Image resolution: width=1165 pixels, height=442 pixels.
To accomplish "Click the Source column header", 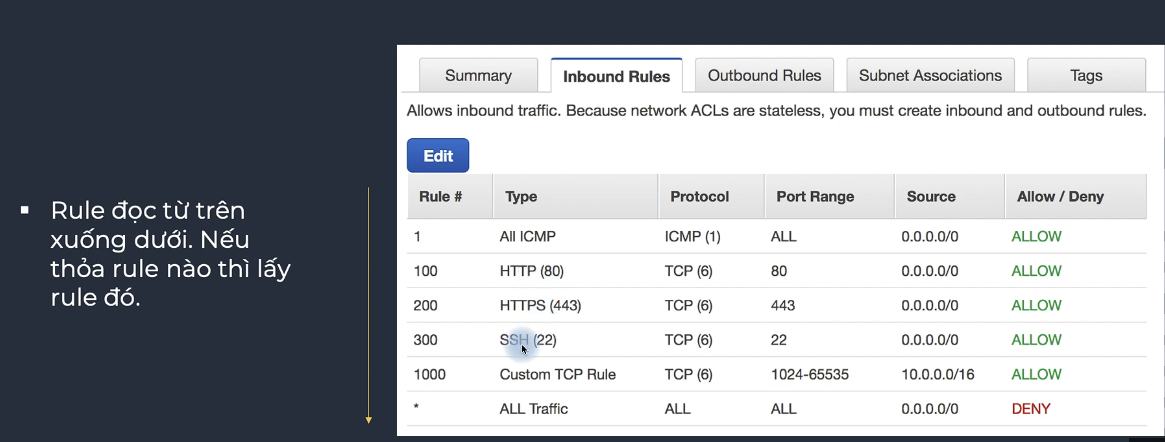I will (x=931, y=197).
